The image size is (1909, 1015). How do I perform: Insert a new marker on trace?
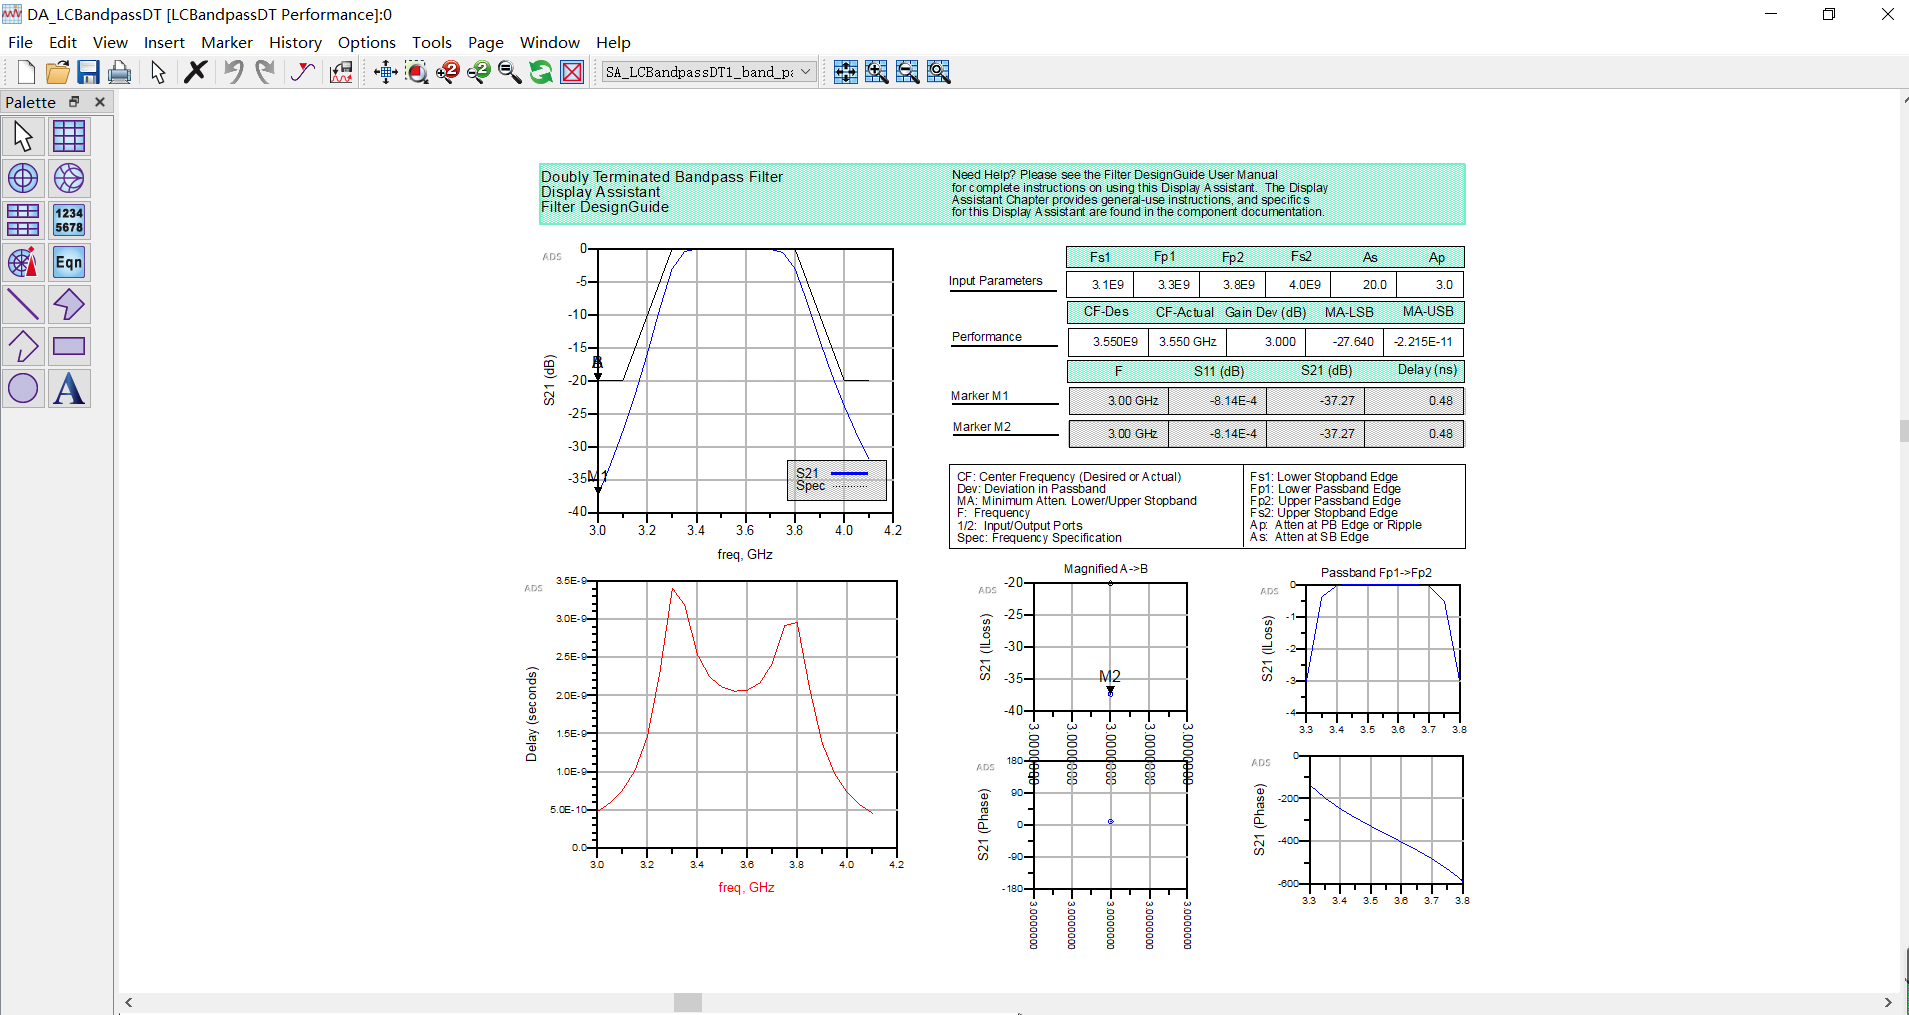coord(303,72)
